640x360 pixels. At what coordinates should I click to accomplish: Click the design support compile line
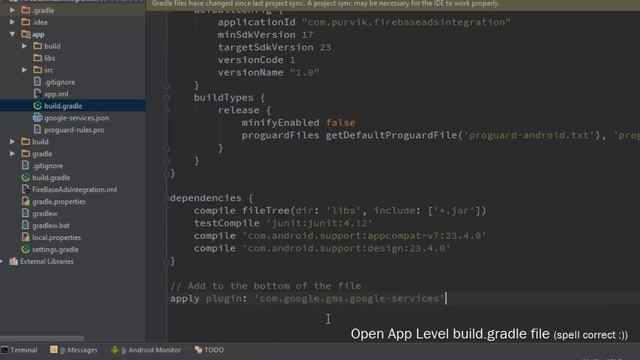click(x=322, y=248)
